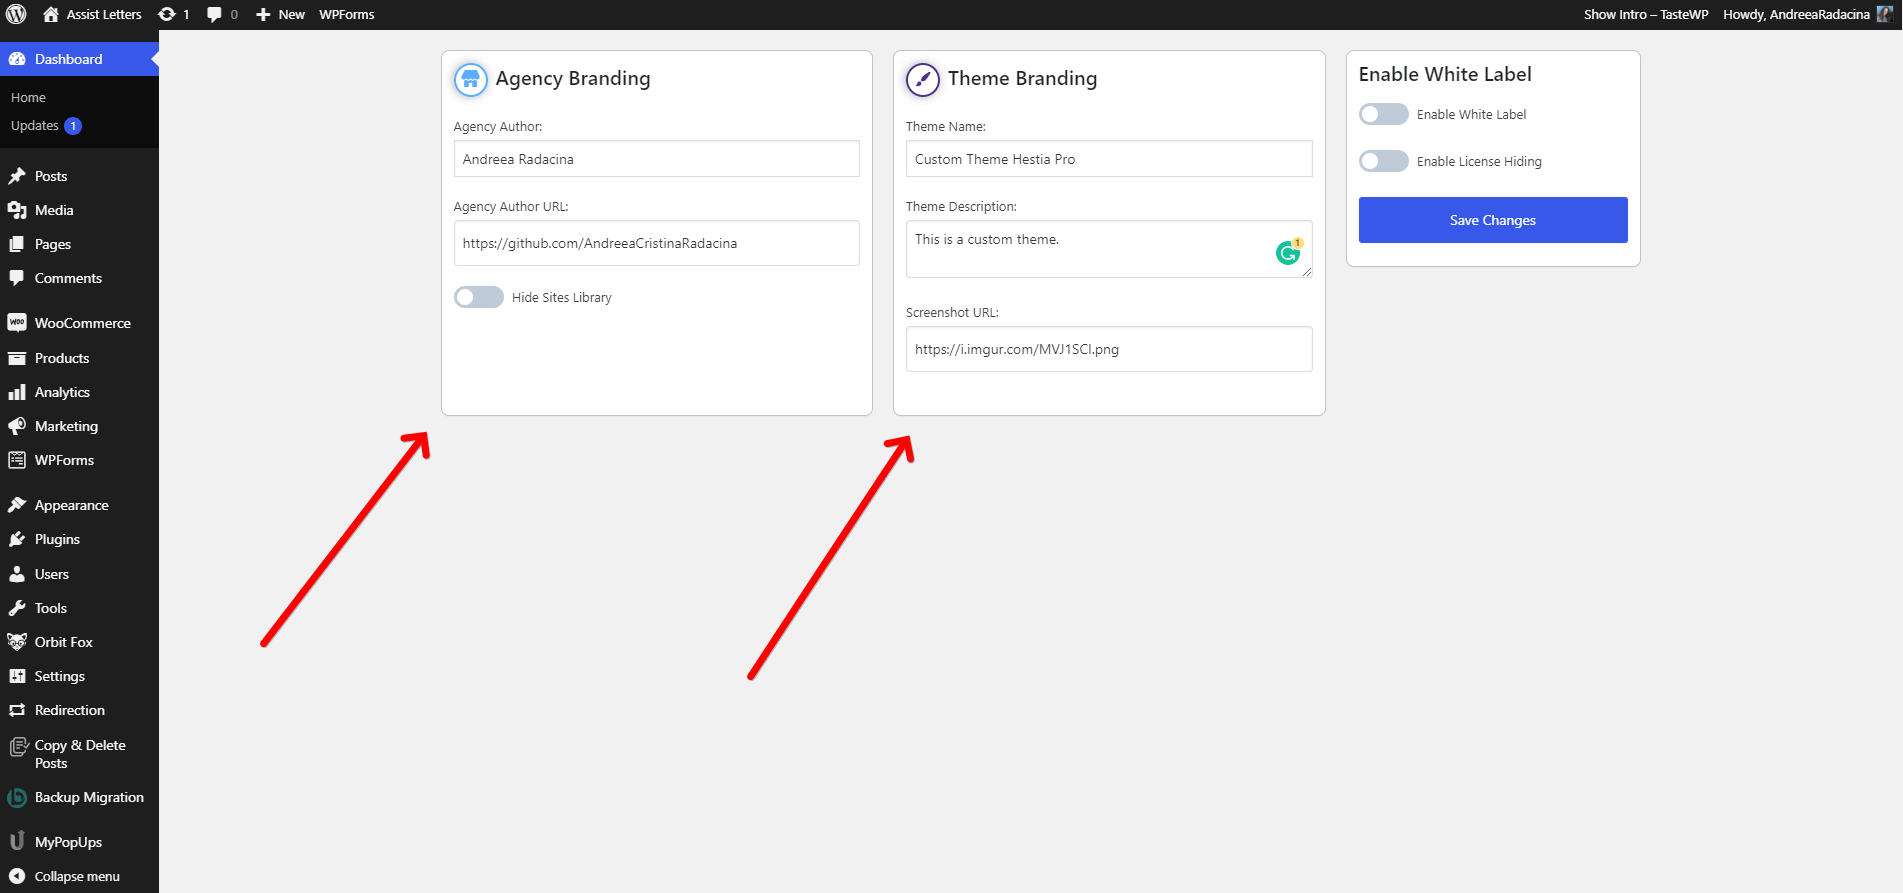1903x893 pixels.
Task: Click the Agency Author URL field
Action: (x=656, y=243)
